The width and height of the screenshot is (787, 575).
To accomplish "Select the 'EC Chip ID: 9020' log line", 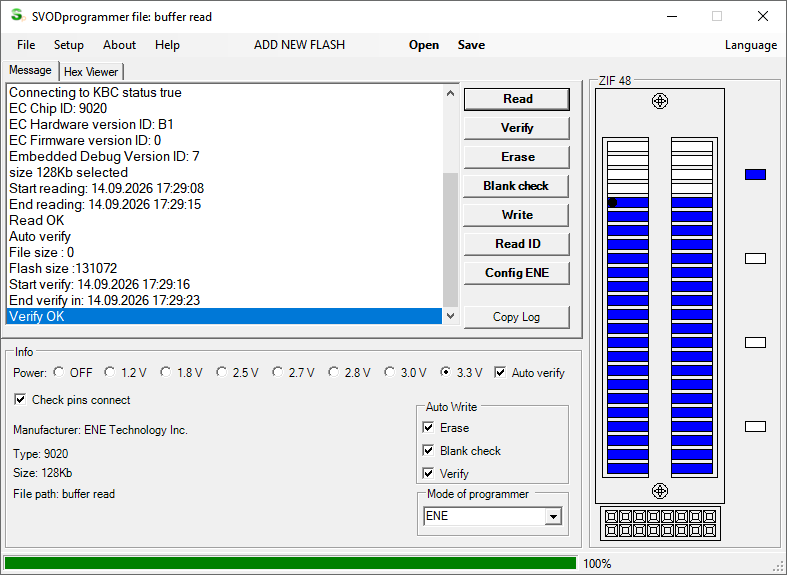I will 224,108.
